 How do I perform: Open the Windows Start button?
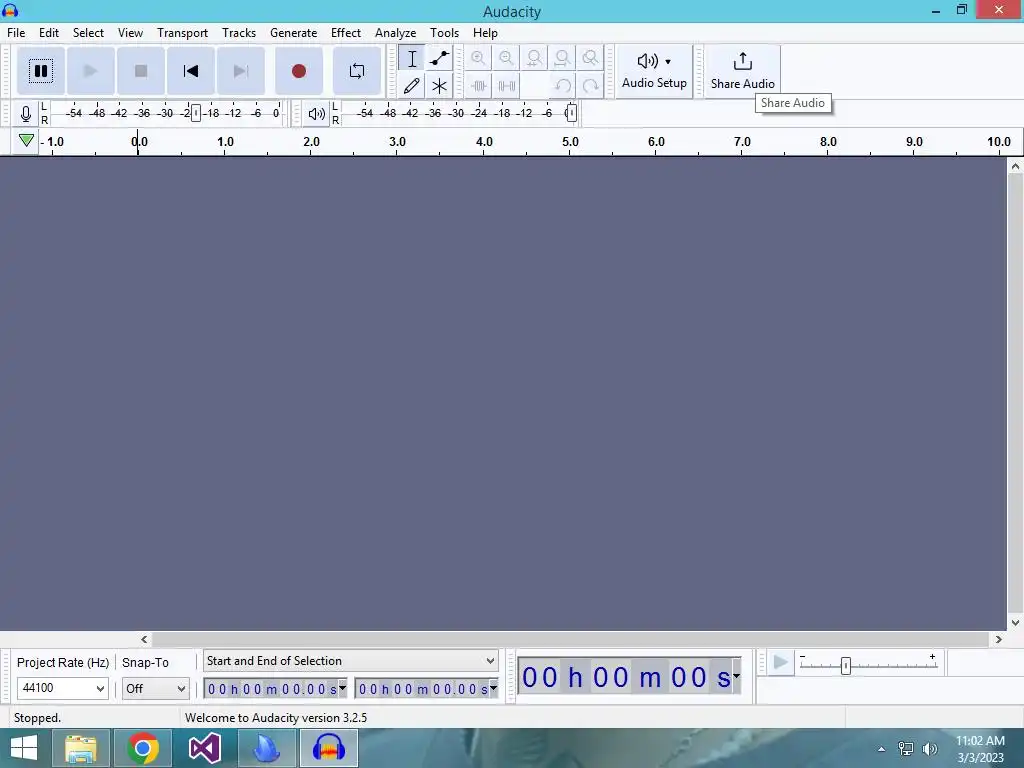(x=24, y=748)
